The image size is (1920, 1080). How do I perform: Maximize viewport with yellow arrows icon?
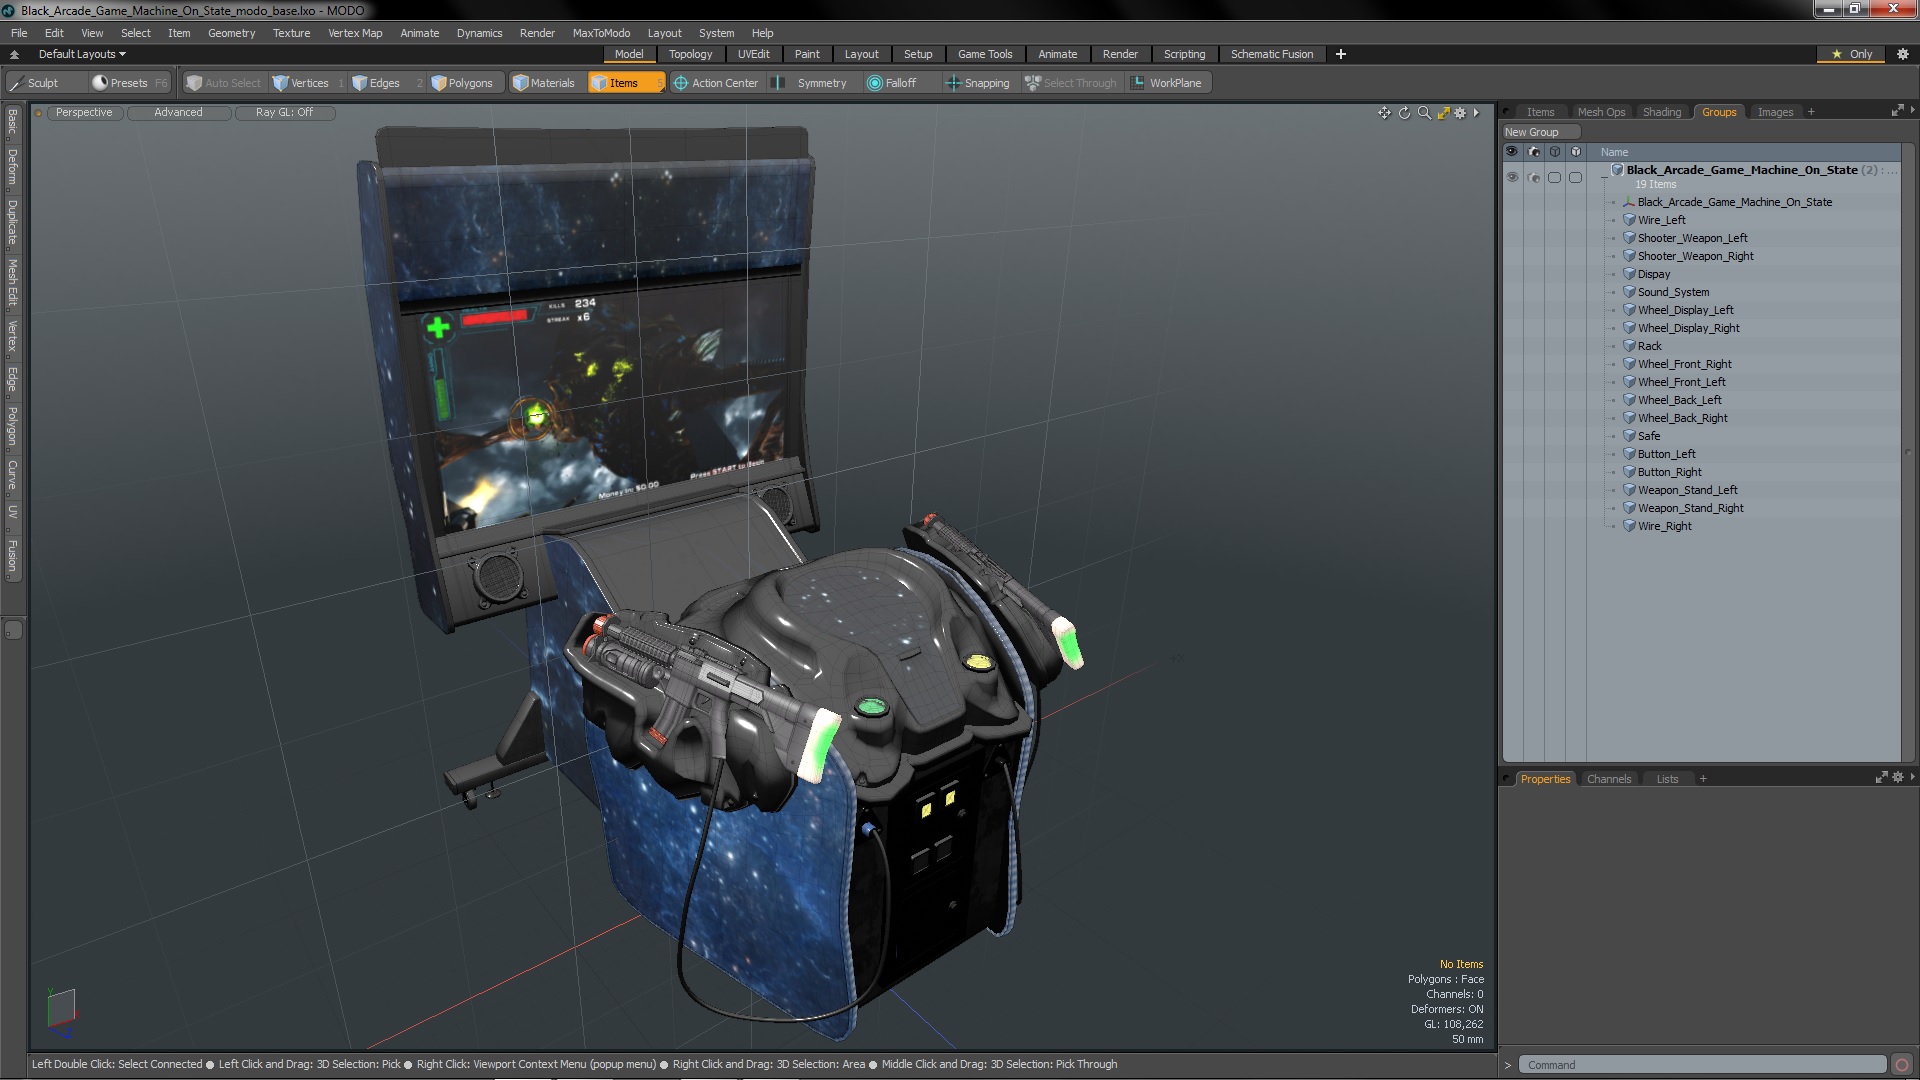(x=1443, y=113)
